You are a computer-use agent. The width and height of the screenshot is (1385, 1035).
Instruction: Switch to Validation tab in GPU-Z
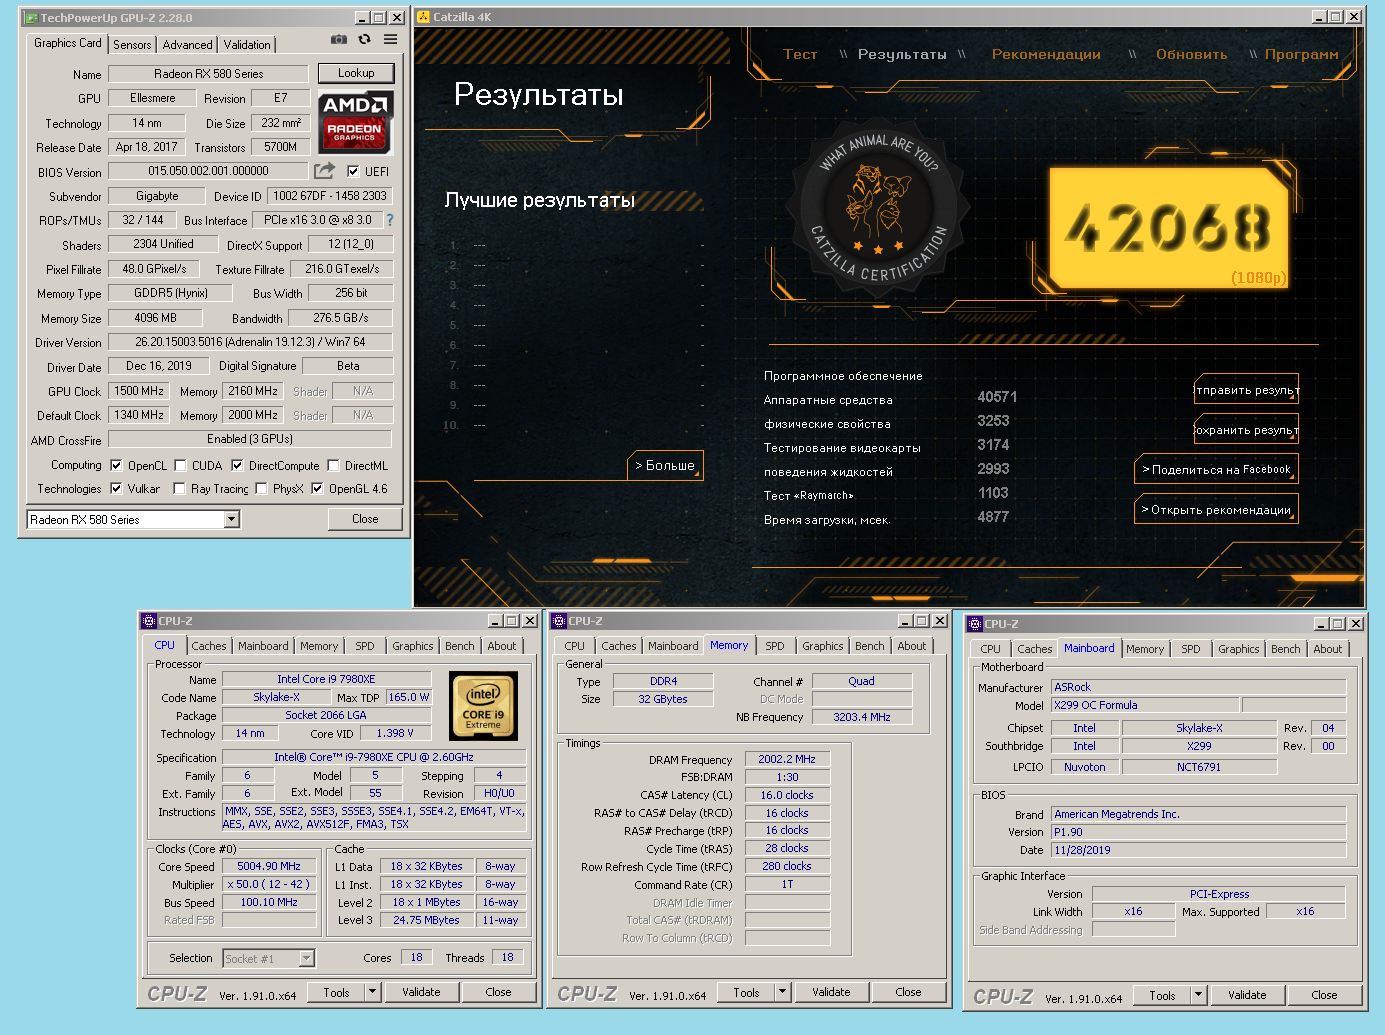click(247, 44)
